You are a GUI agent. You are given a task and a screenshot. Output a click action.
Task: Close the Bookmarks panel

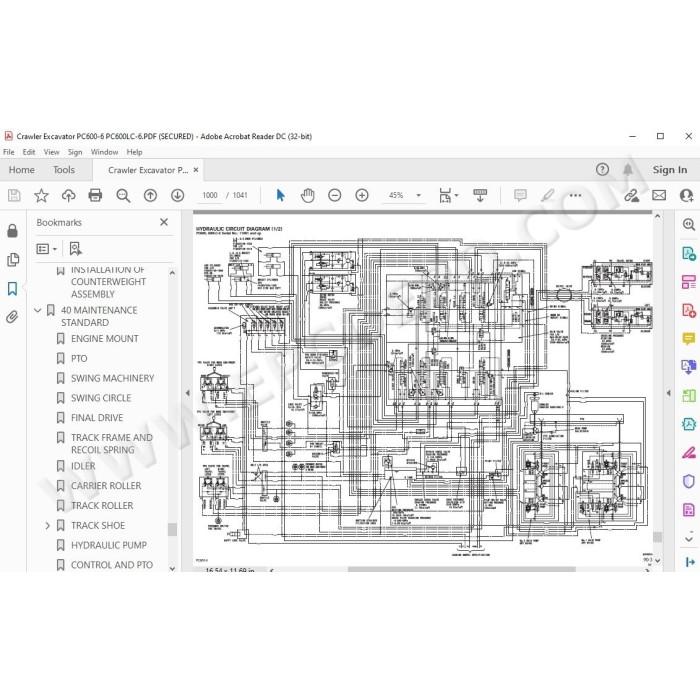tap(164, 222)
